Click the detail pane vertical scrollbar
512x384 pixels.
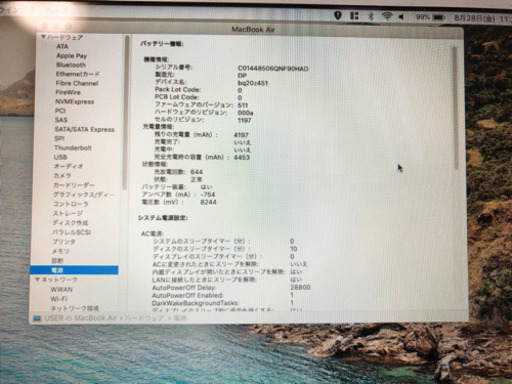[455, 108]
